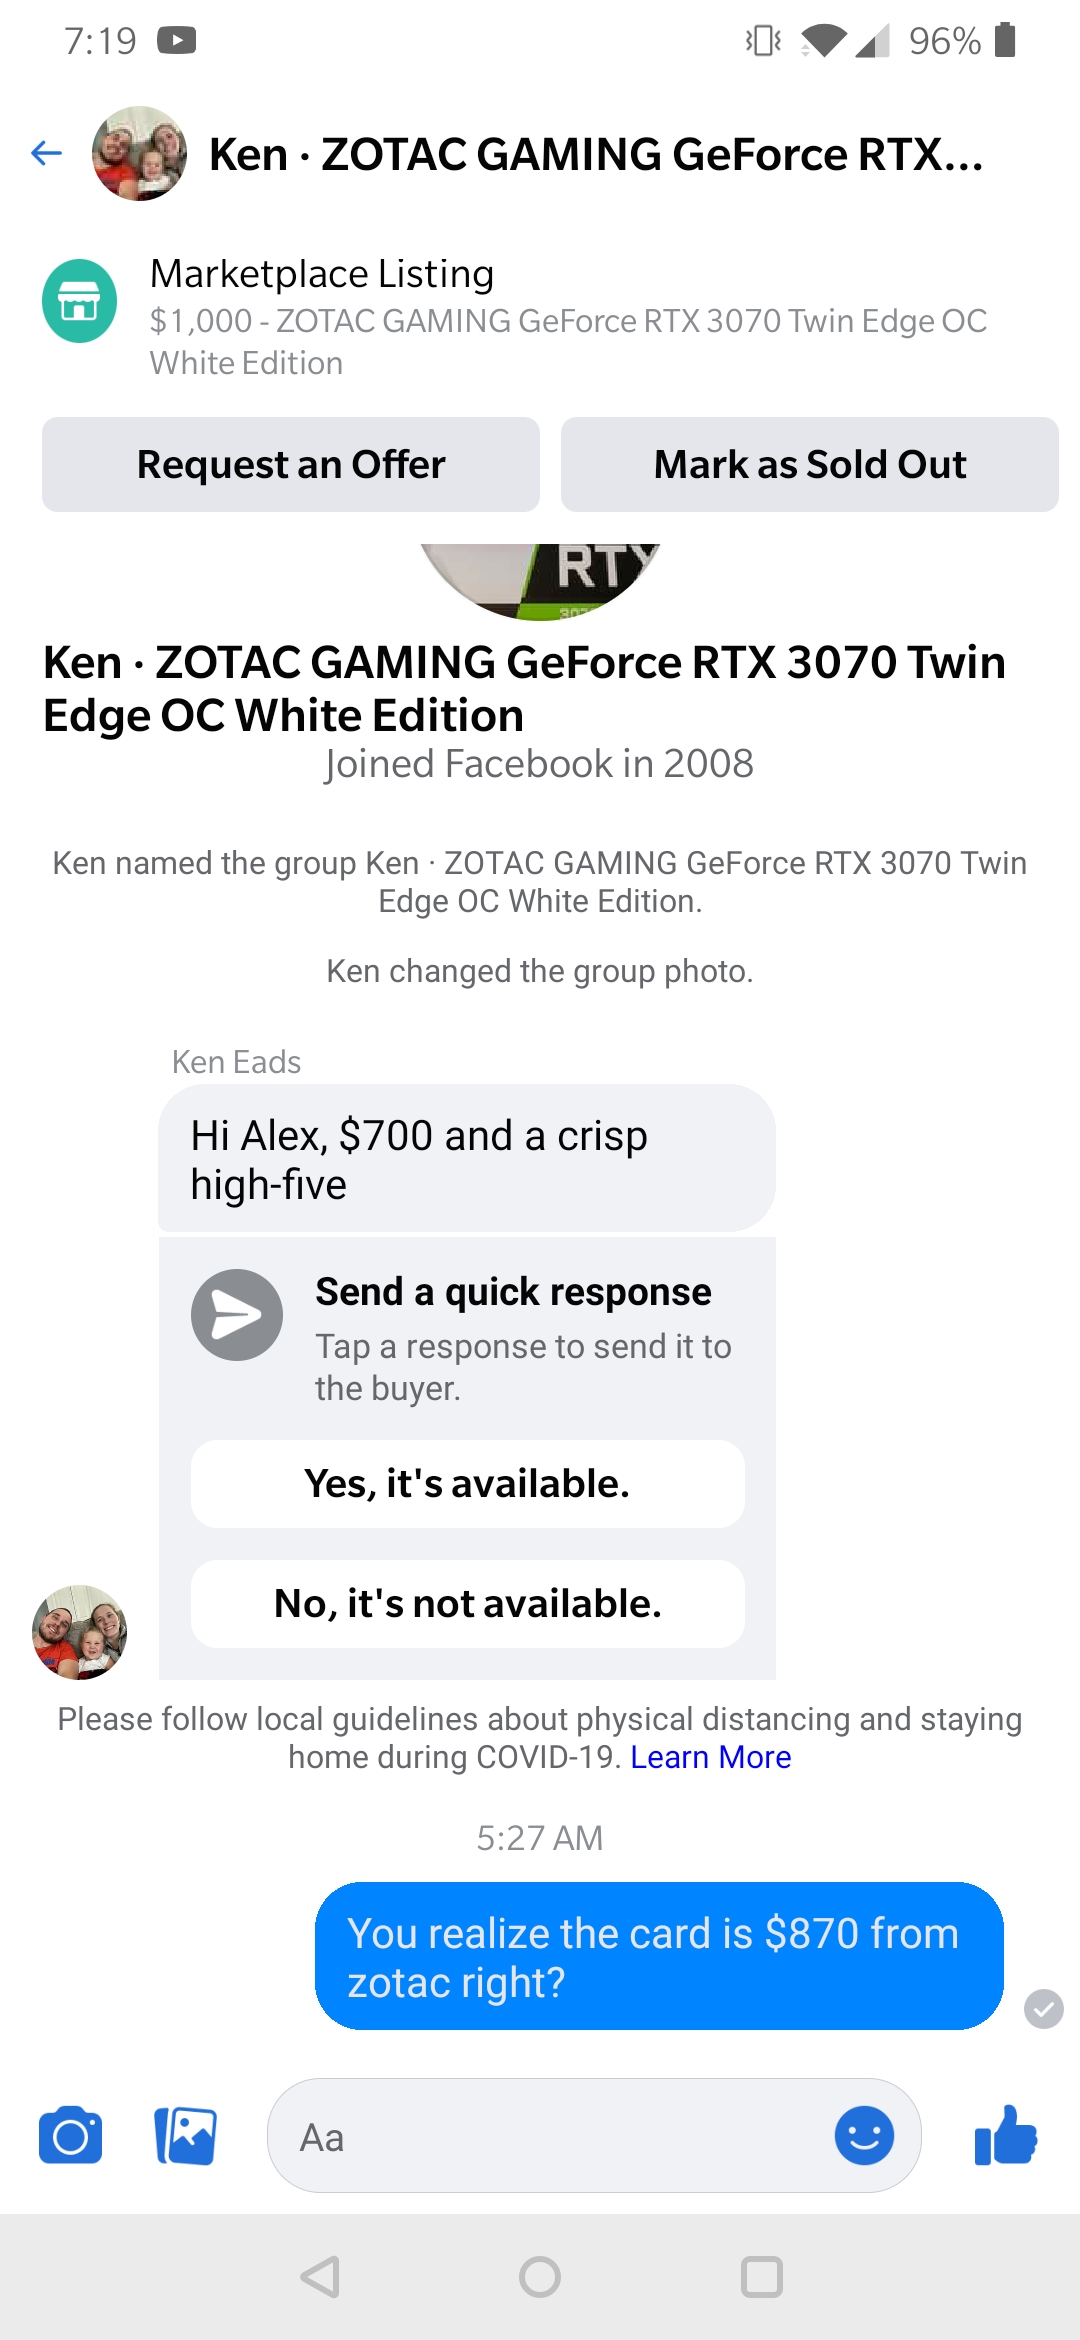This screenshot has width=1080, height=2340.
Task: Tap the Marketplace store icon
Action: (x=79, y=301)
